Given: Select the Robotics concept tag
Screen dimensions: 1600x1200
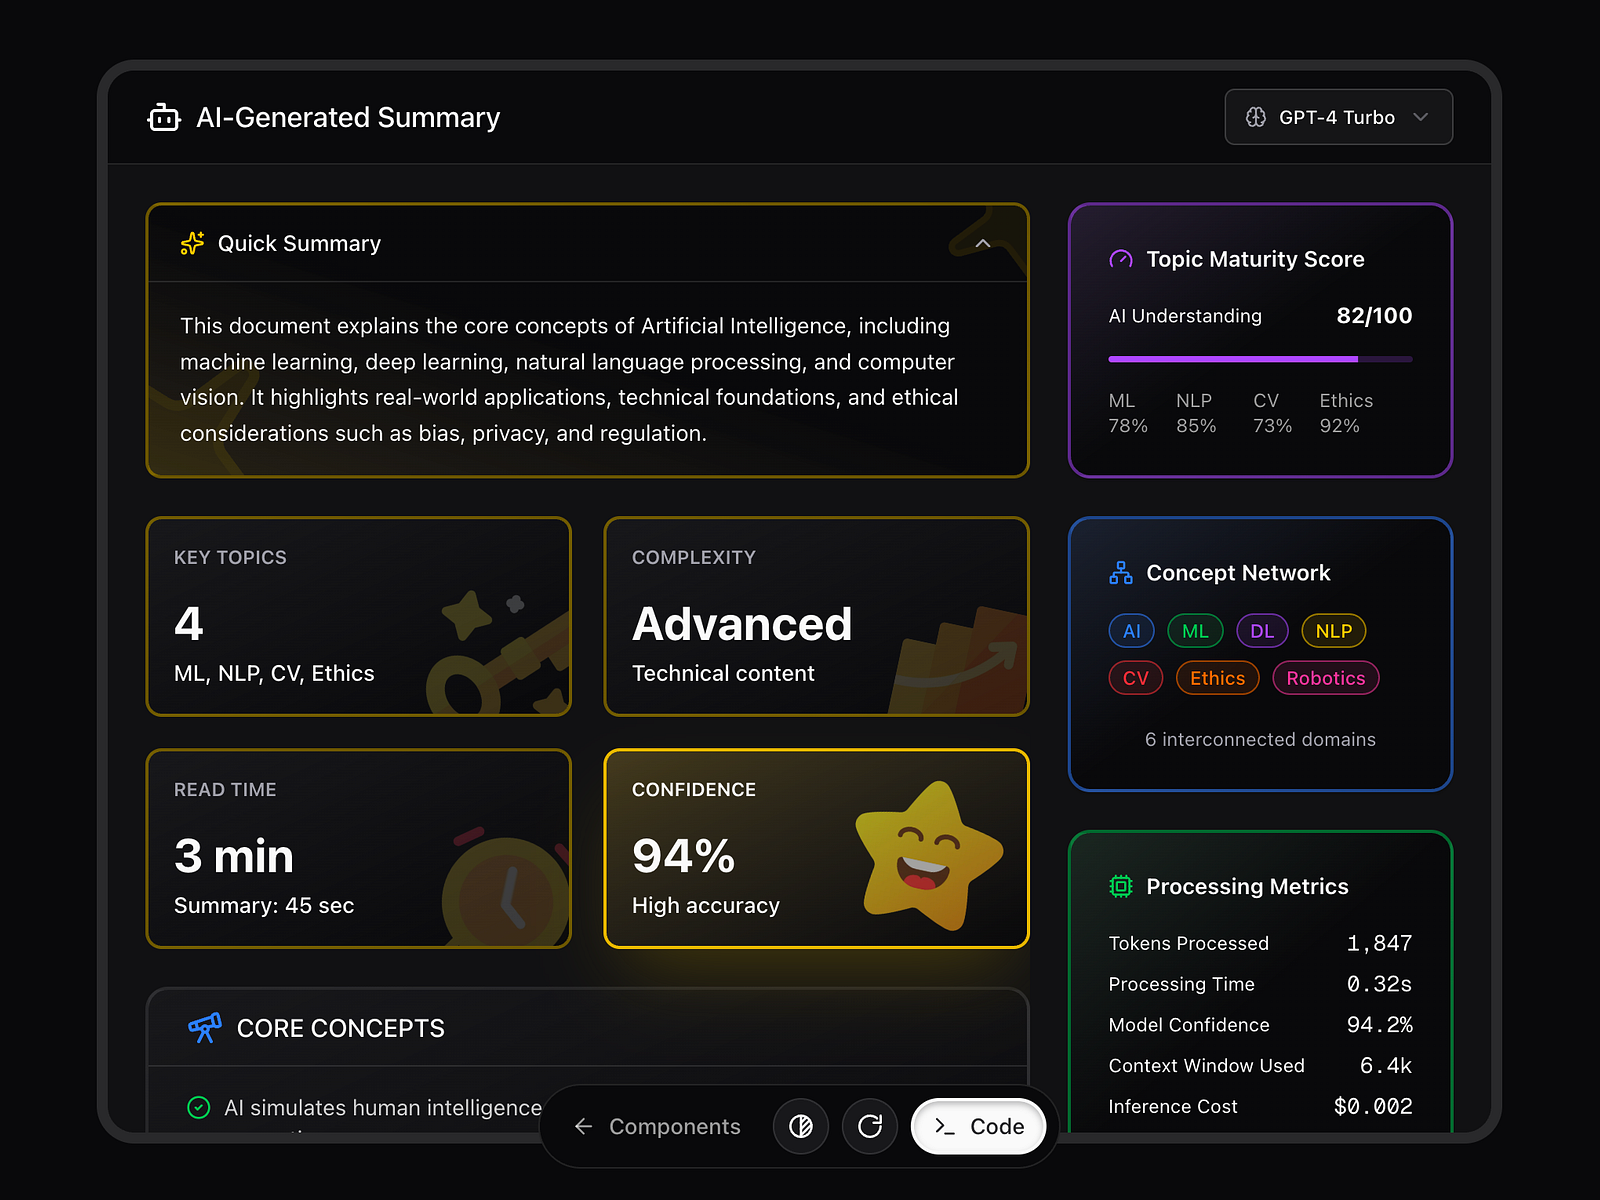Looking at the screenshot, I should coord(1326,678).
